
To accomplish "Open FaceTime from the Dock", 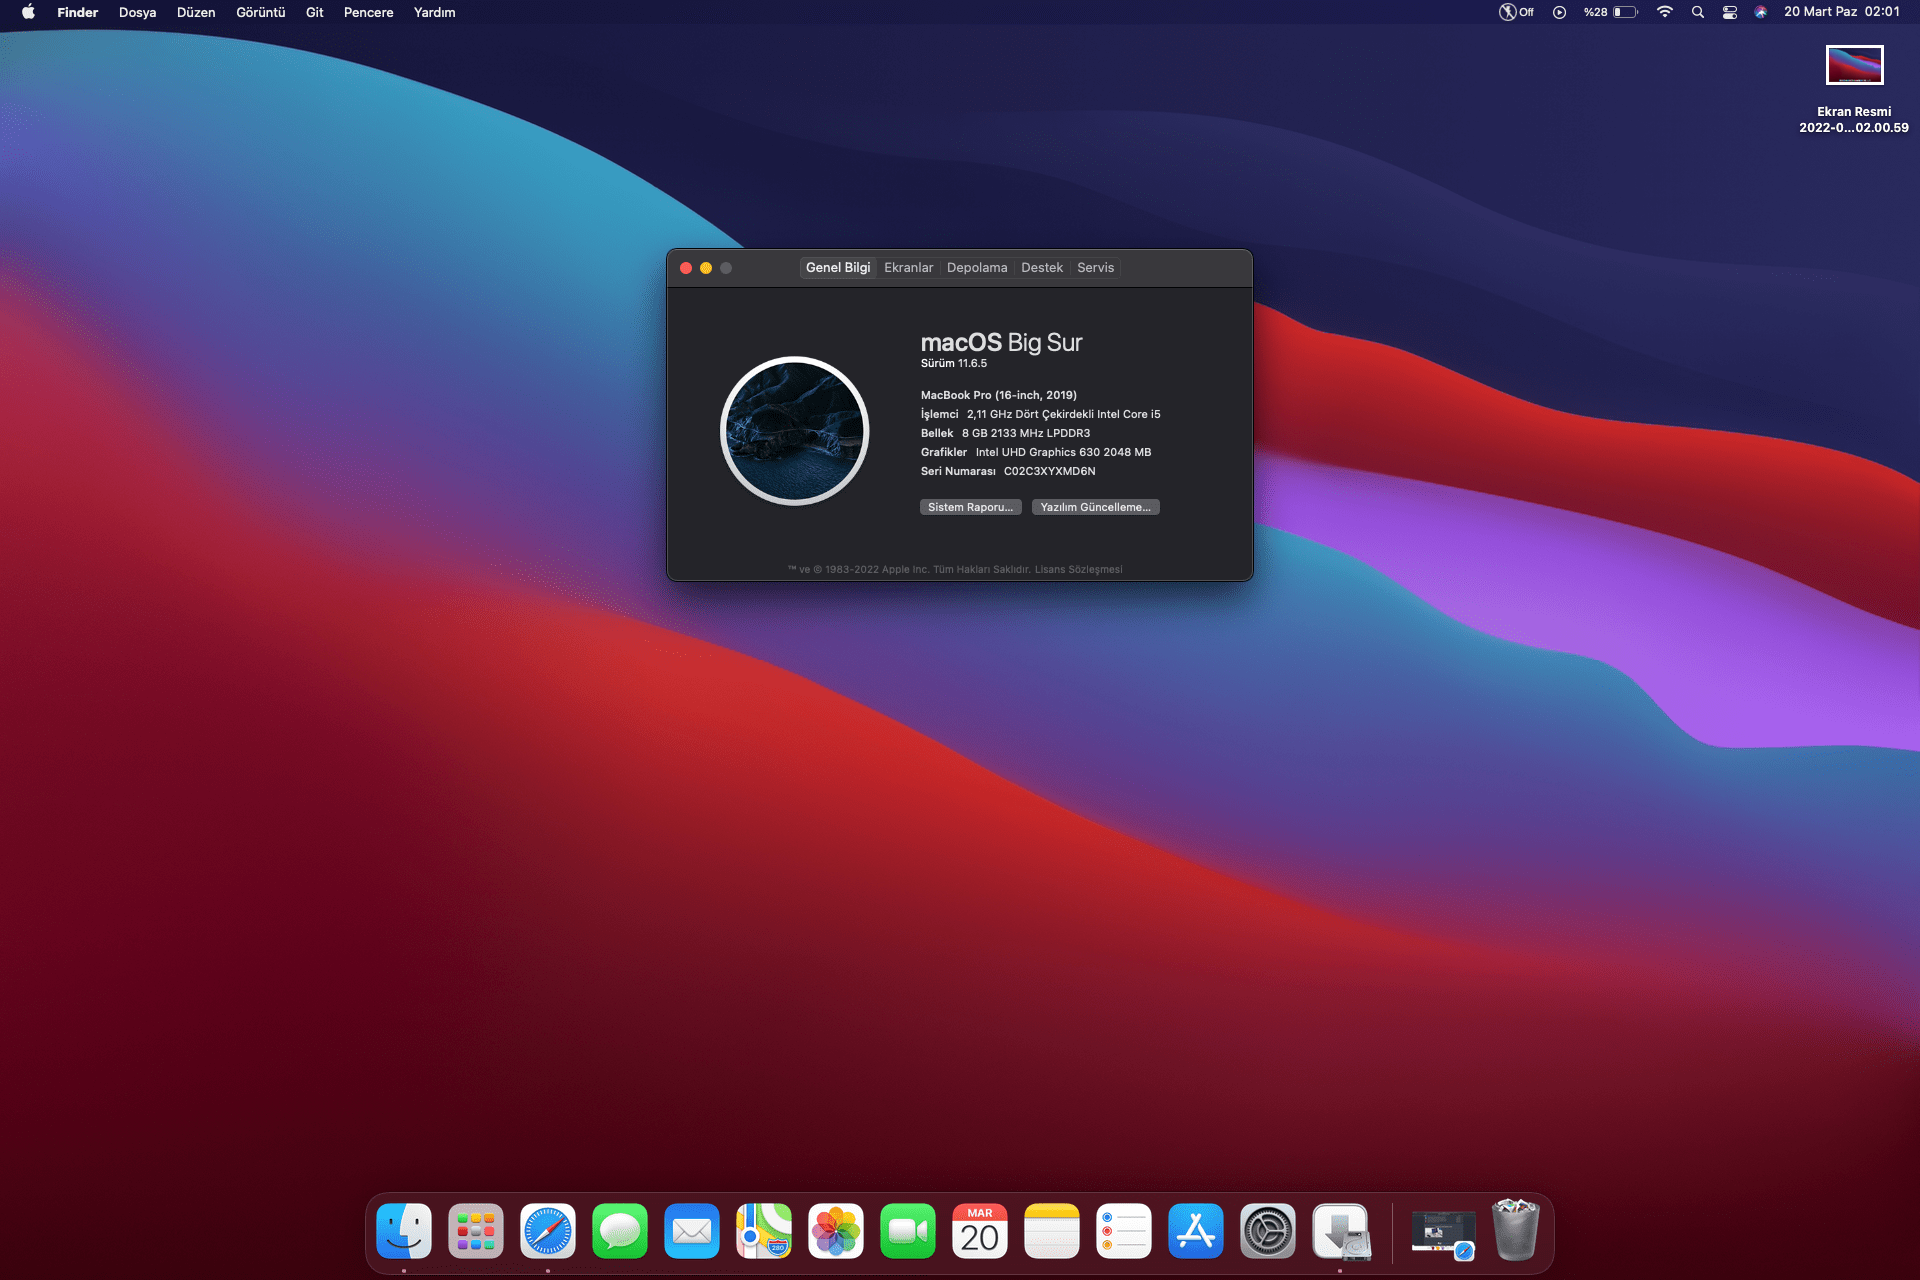I will [908, 1231].
